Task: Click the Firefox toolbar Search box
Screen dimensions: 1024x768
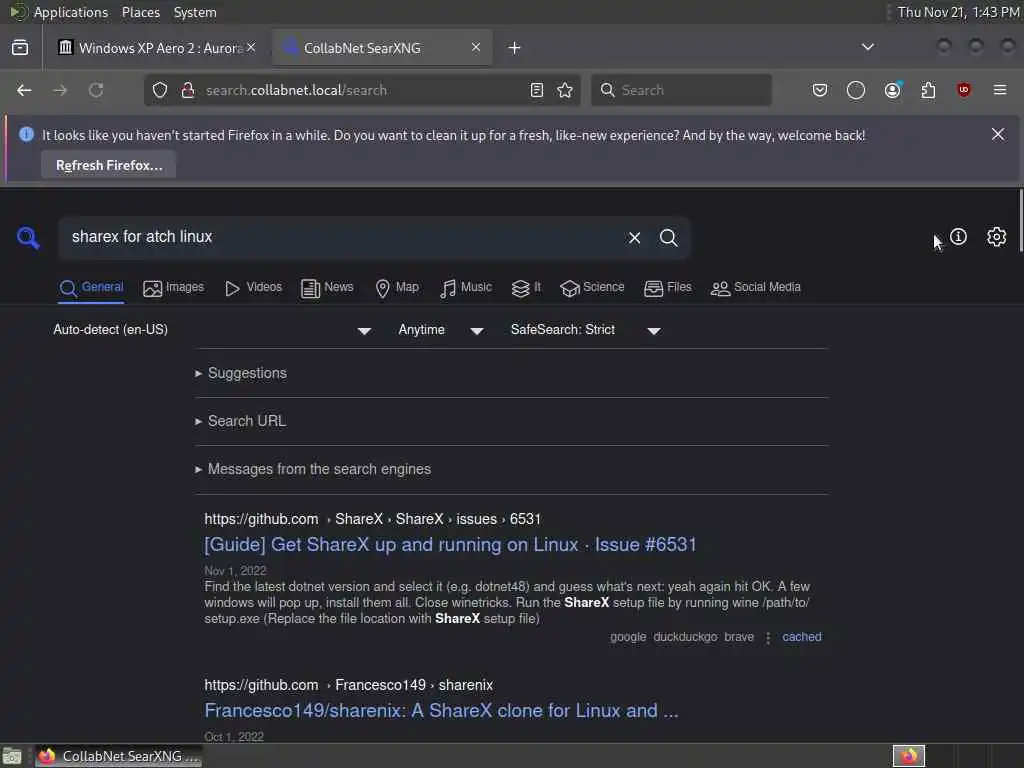Action: point(681,90)
